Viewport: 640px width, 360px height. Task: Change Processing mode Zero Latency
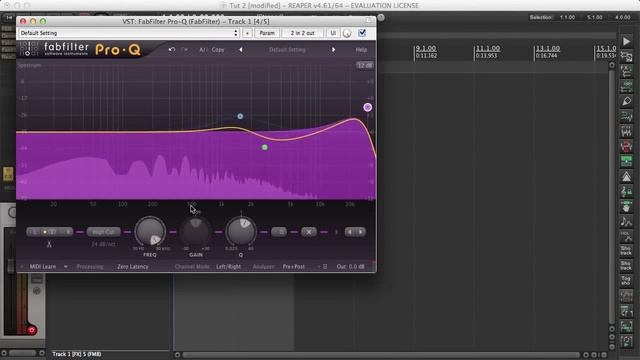pyautogui.click(x=133, y=267)
